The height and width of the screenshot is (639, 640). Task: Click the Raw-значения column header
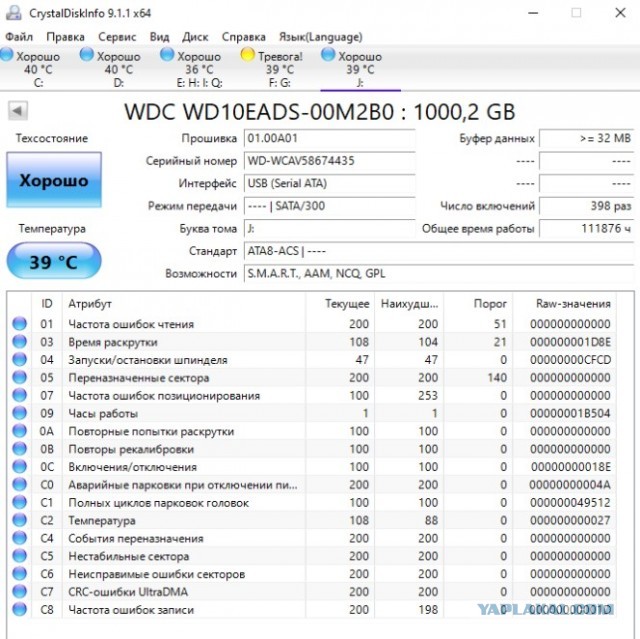(564, 304)
